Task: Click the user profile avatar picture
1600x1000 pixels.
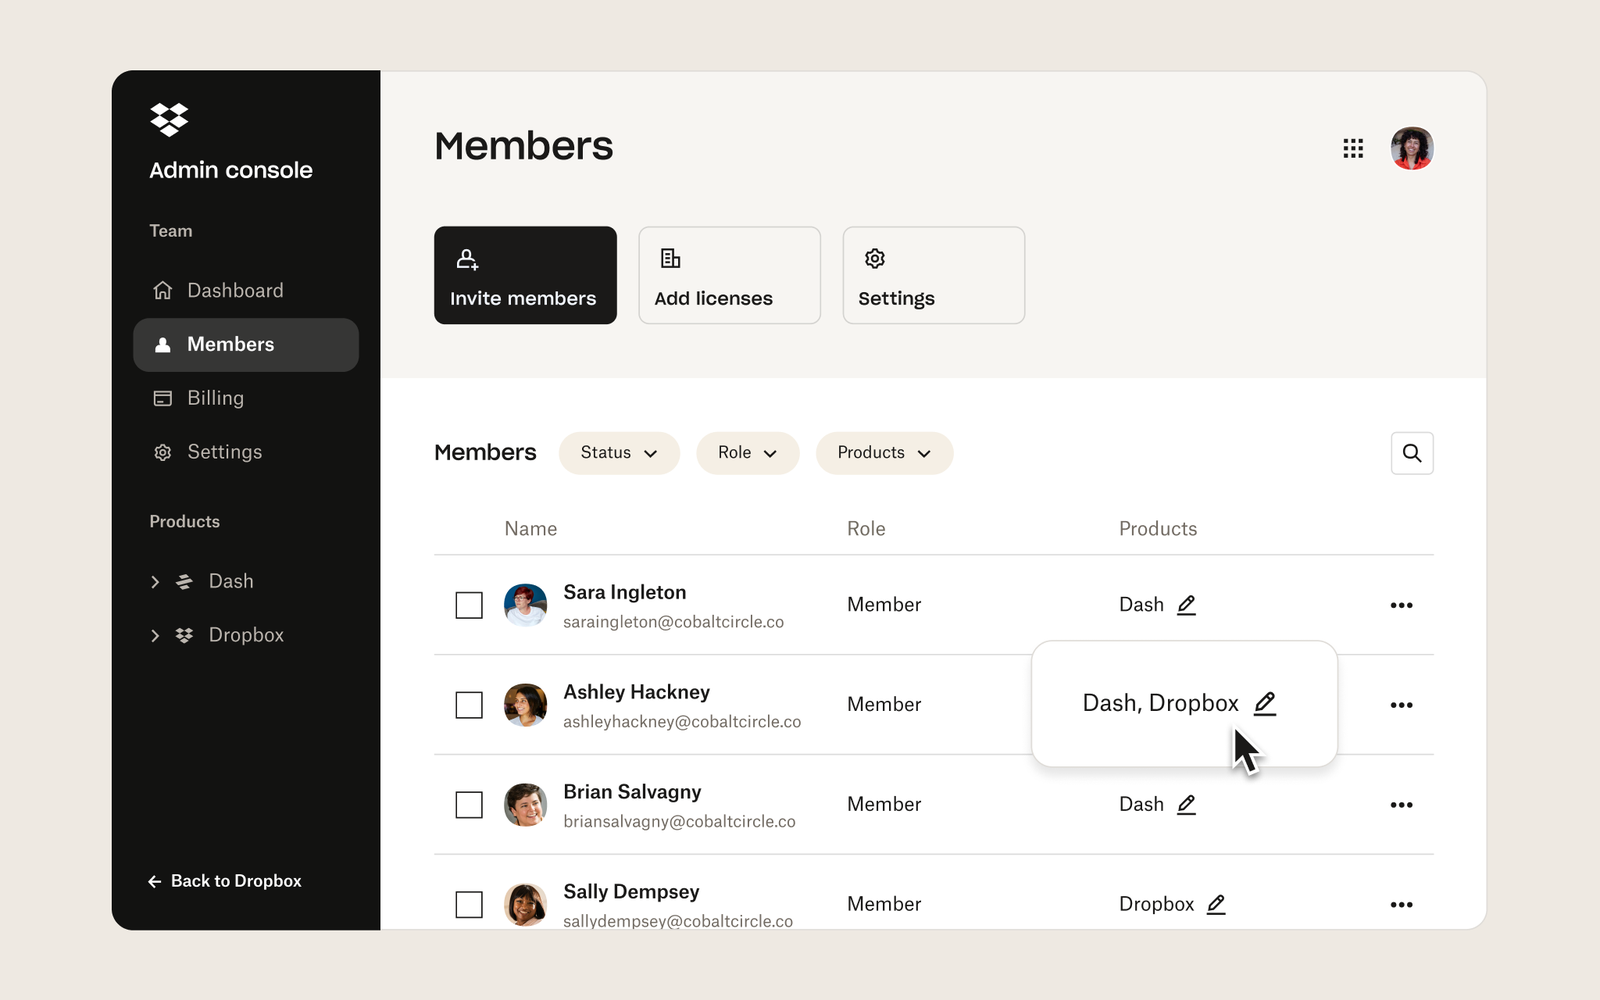Action: 1412,148
